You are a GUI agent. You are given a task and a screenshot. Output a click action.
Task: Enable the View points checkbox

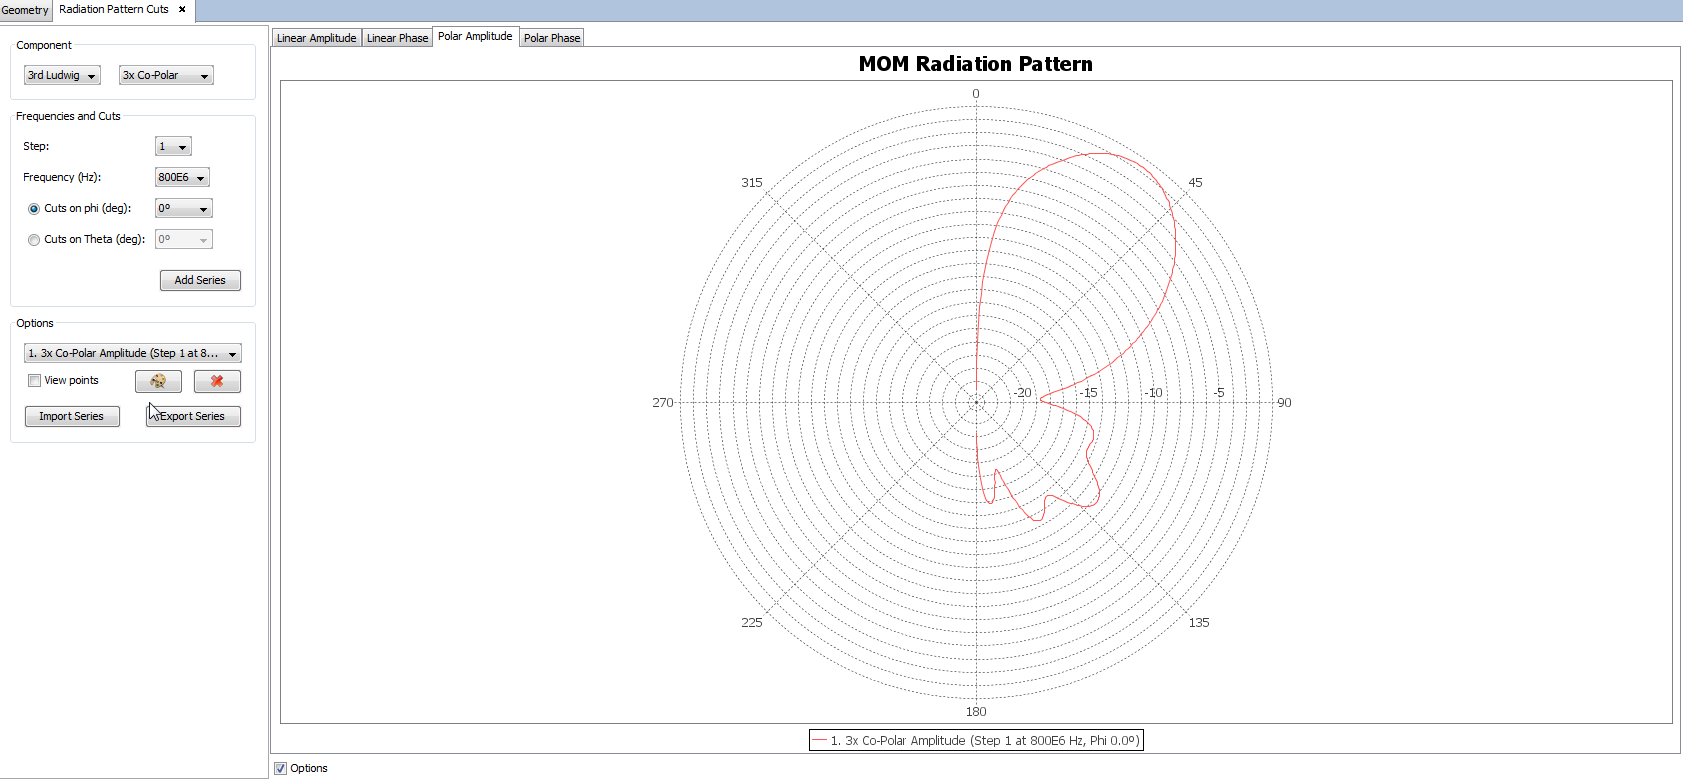[35, 380]
